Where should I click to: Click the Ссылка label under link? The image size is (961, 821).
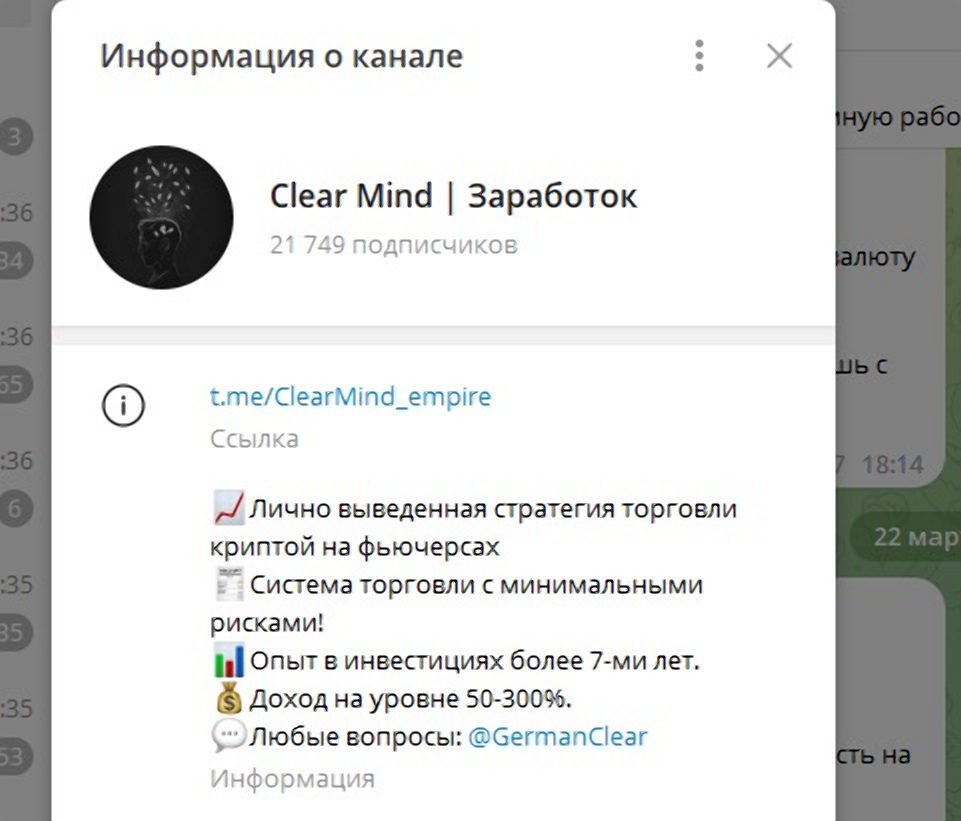point(254,439)
